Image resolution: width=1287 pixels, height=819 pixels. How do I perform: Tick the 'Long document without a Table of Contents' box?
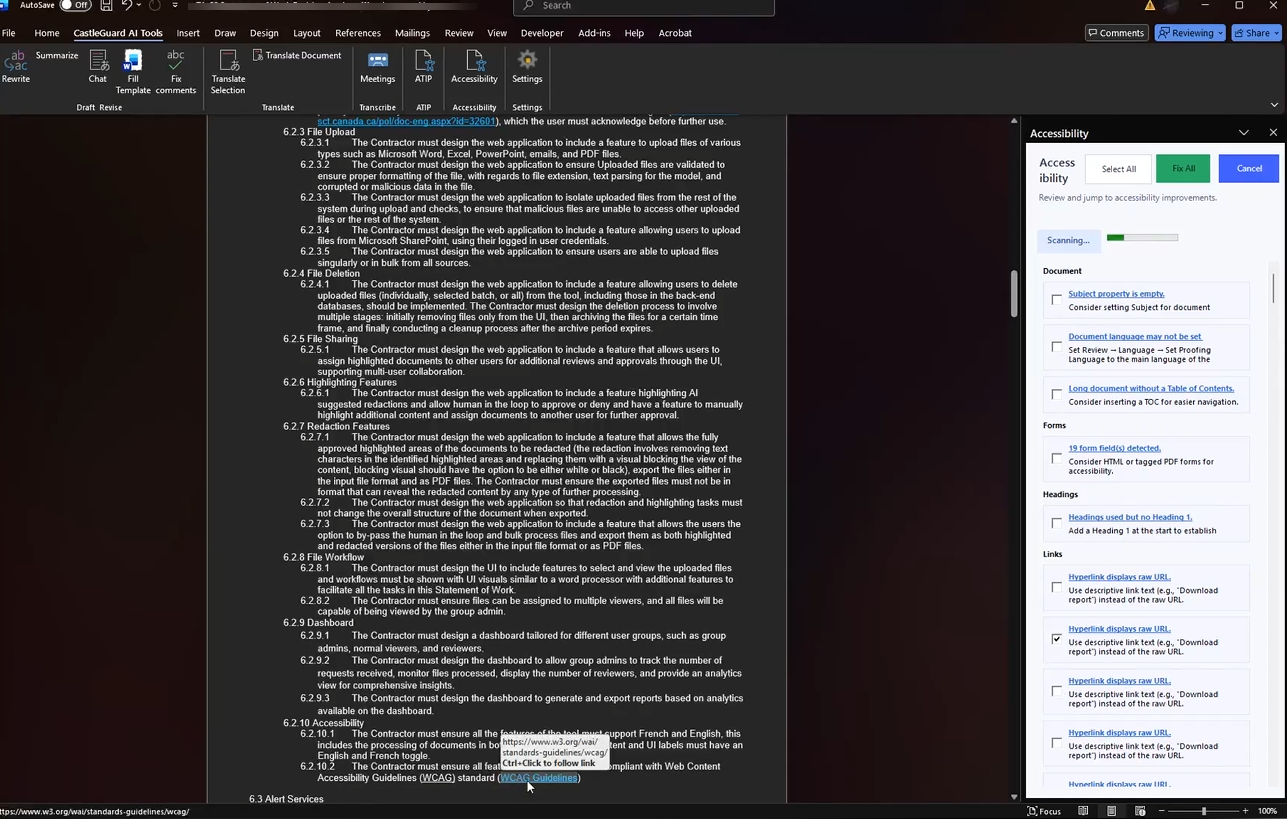click(1056, 394)
